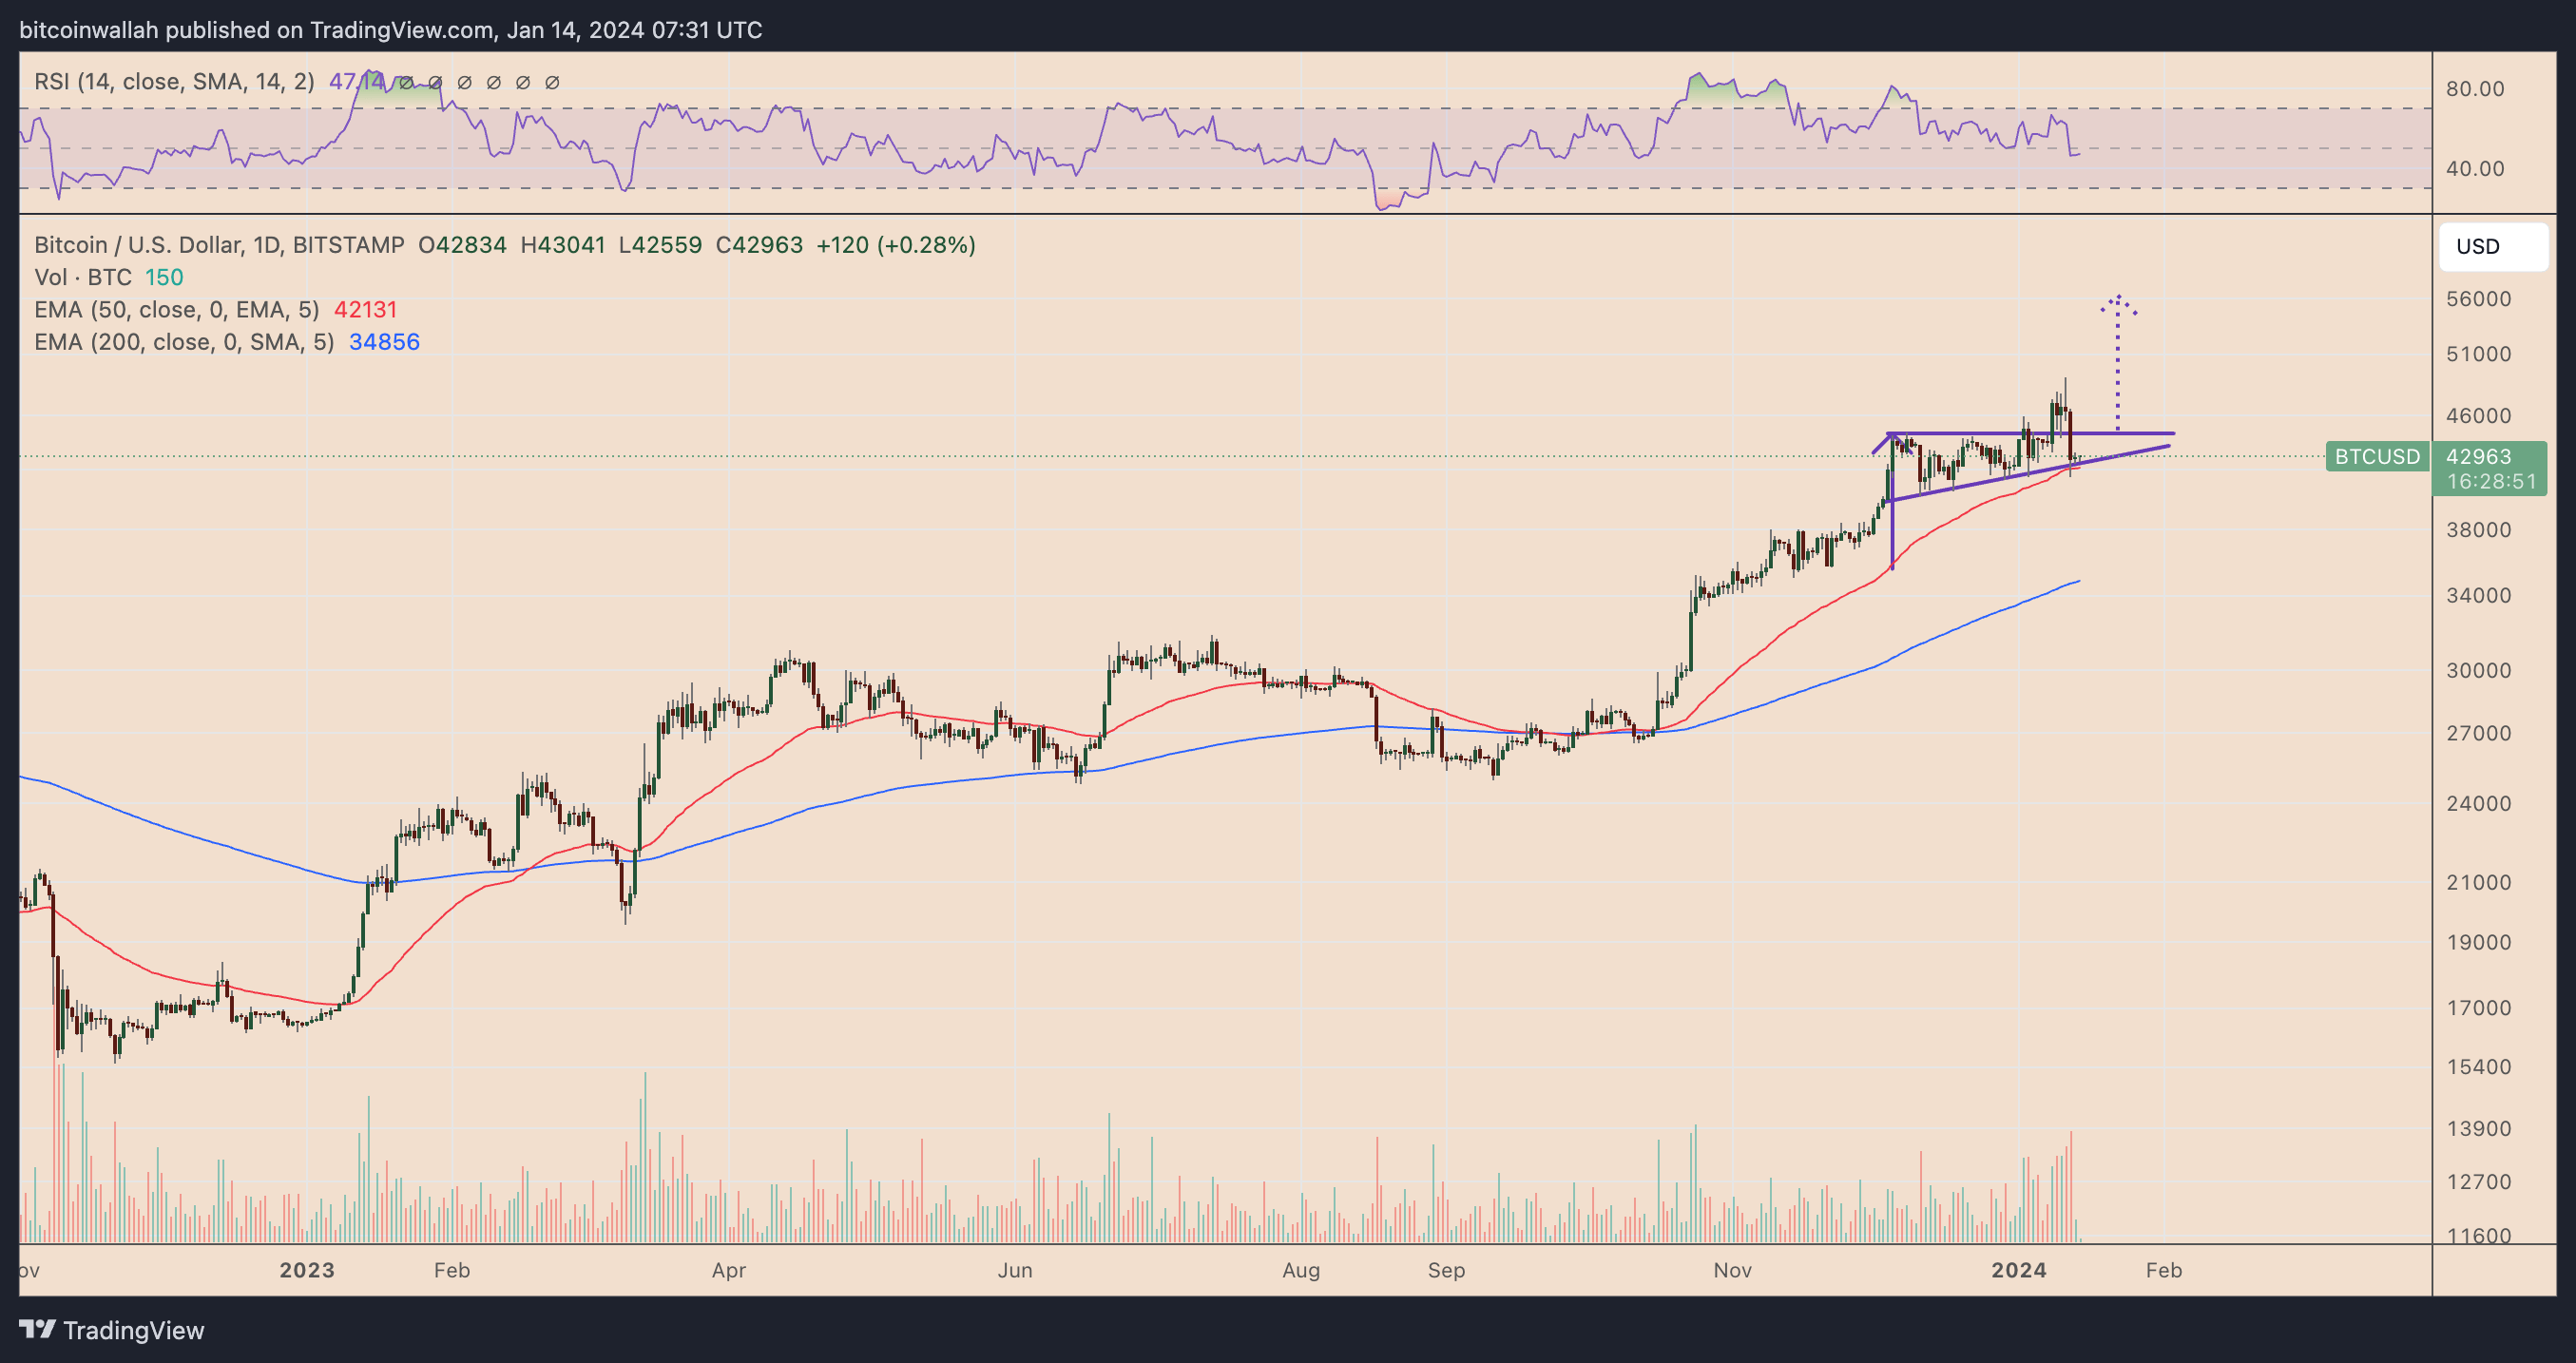Click the 46000 price axis label
This screenshot has height=1363, width=2576.
2478,416
